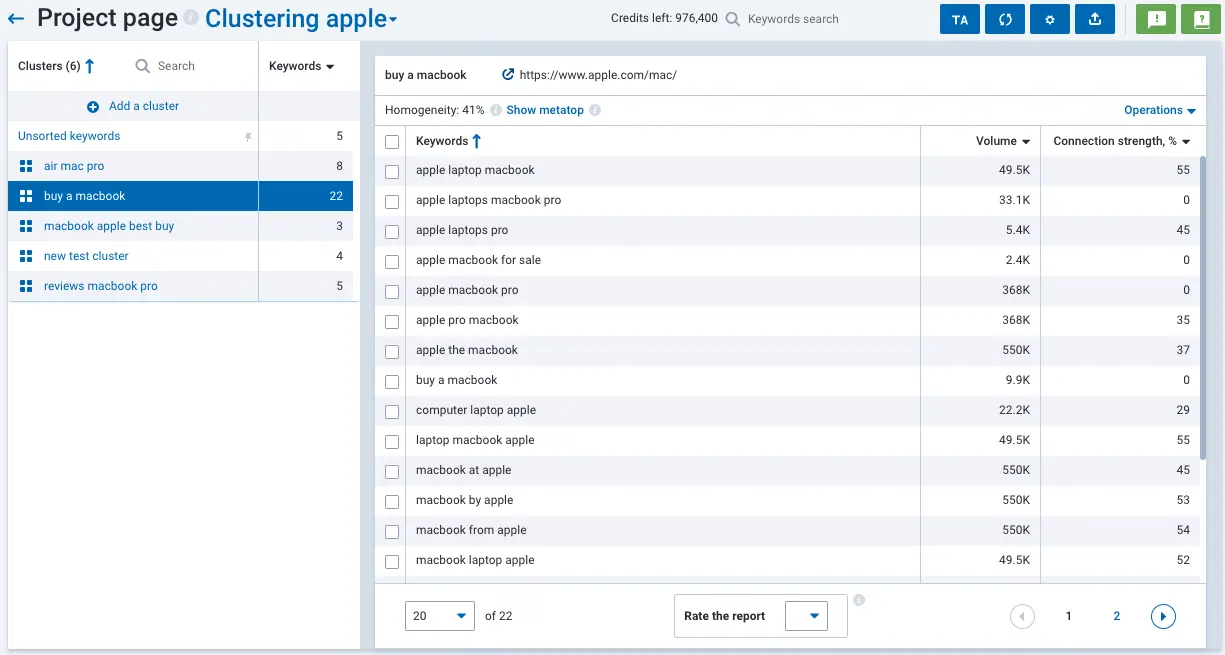Expand the Rate the report dropdown
Viewport: 1225px width, 655px height.
click(810, 616)
